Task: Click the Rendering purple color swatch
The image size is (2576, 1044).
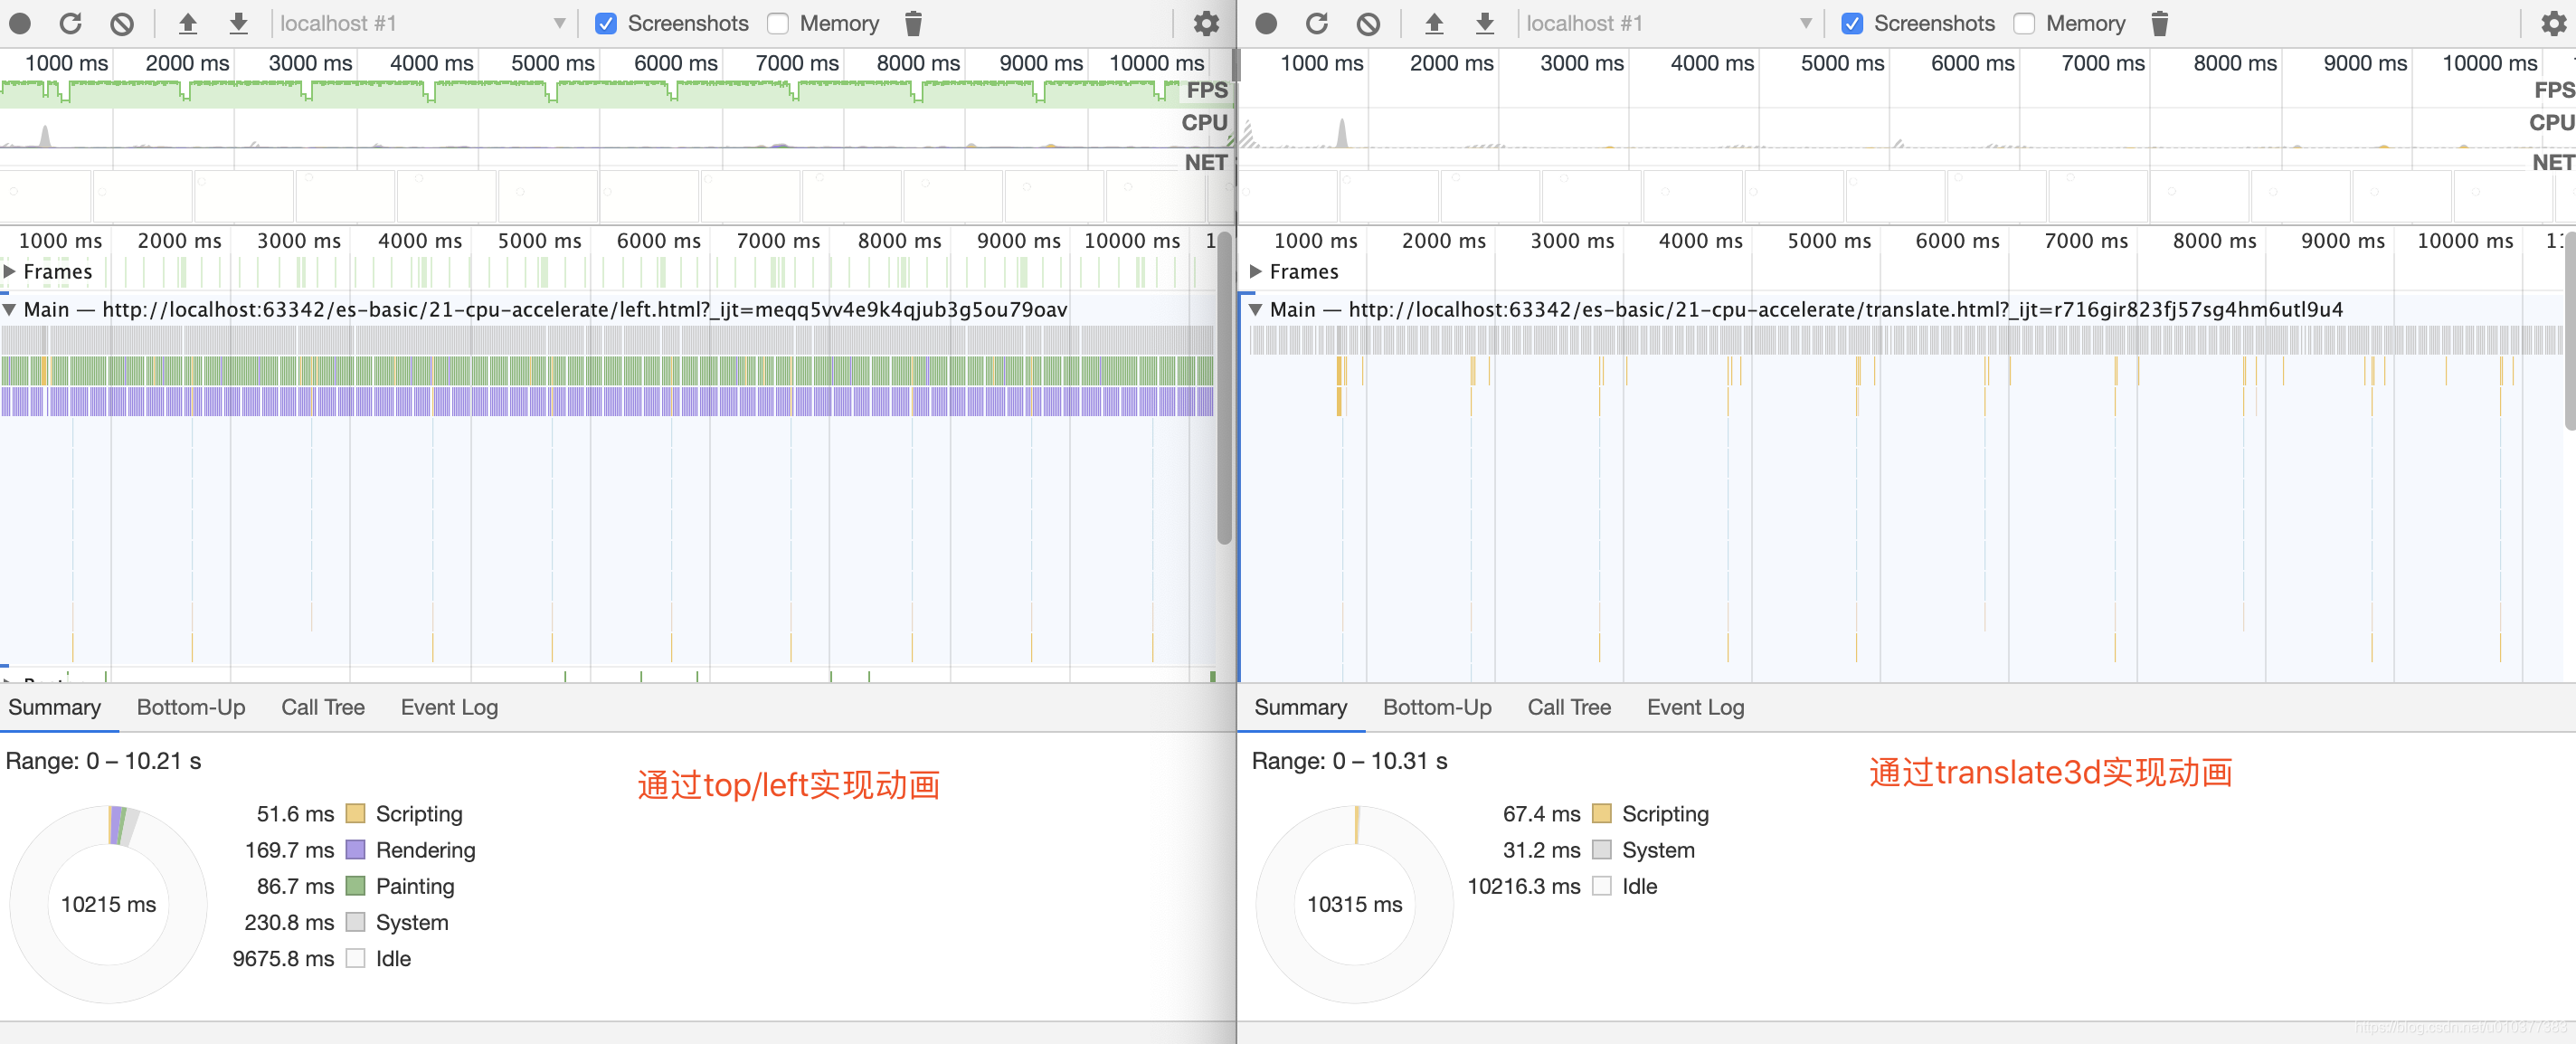Action: [355, 849]
